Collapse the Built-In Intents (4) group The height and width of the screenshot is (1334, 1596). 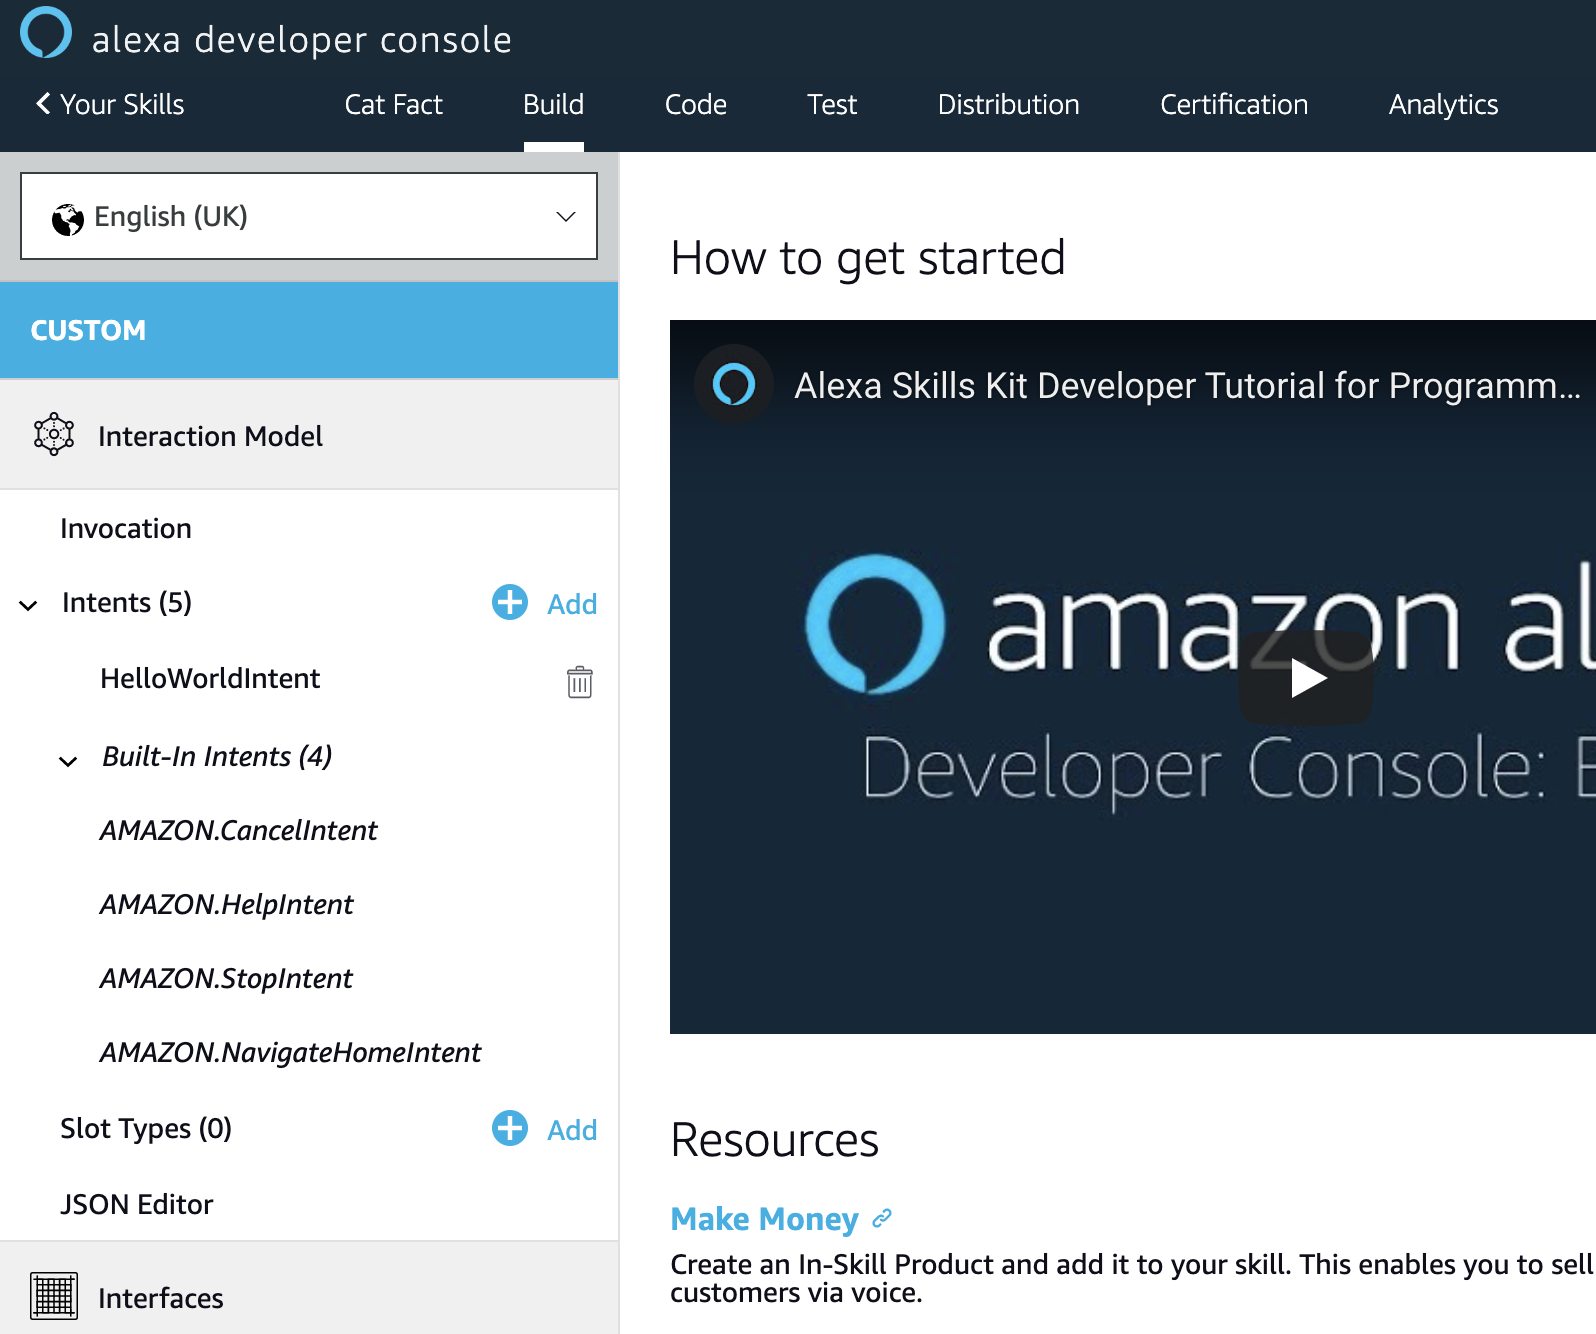click(x=68, y=760)
